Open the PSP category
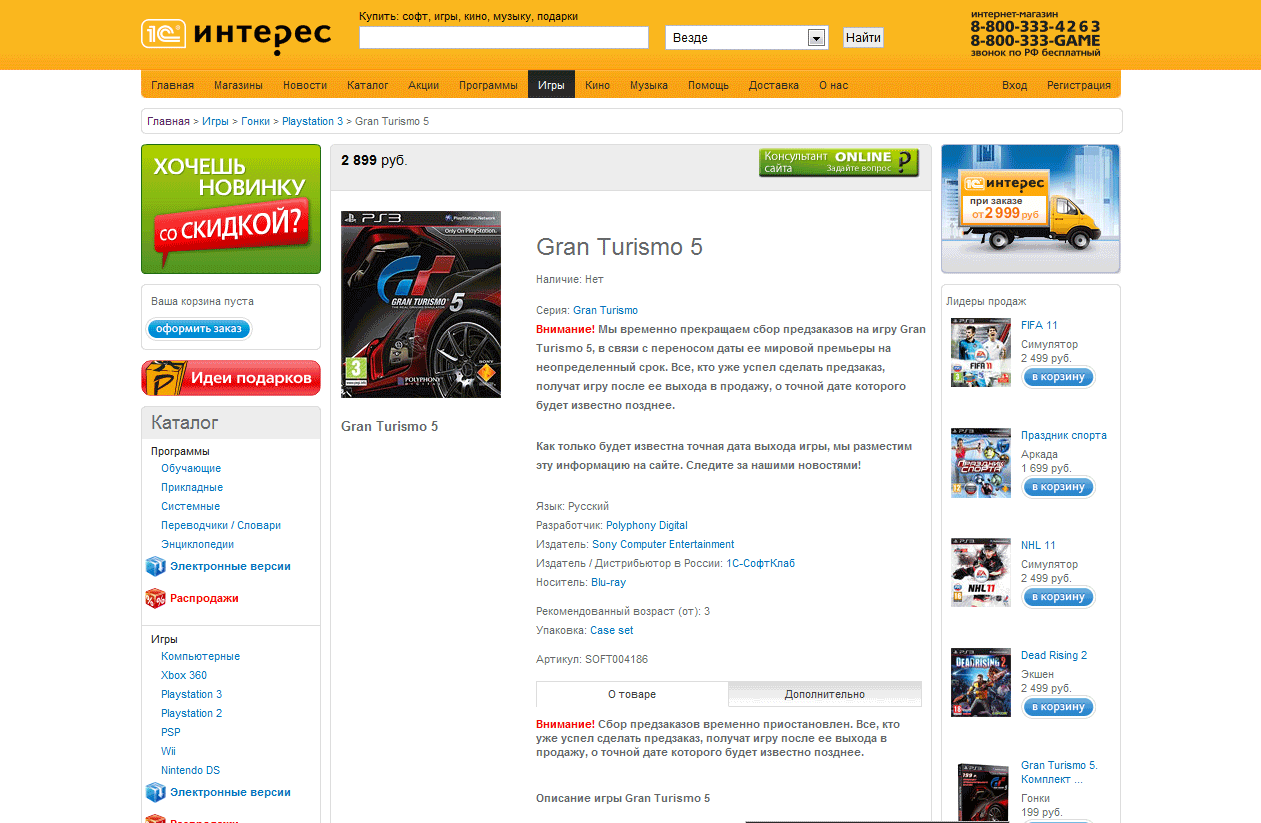 pos(171,732)
